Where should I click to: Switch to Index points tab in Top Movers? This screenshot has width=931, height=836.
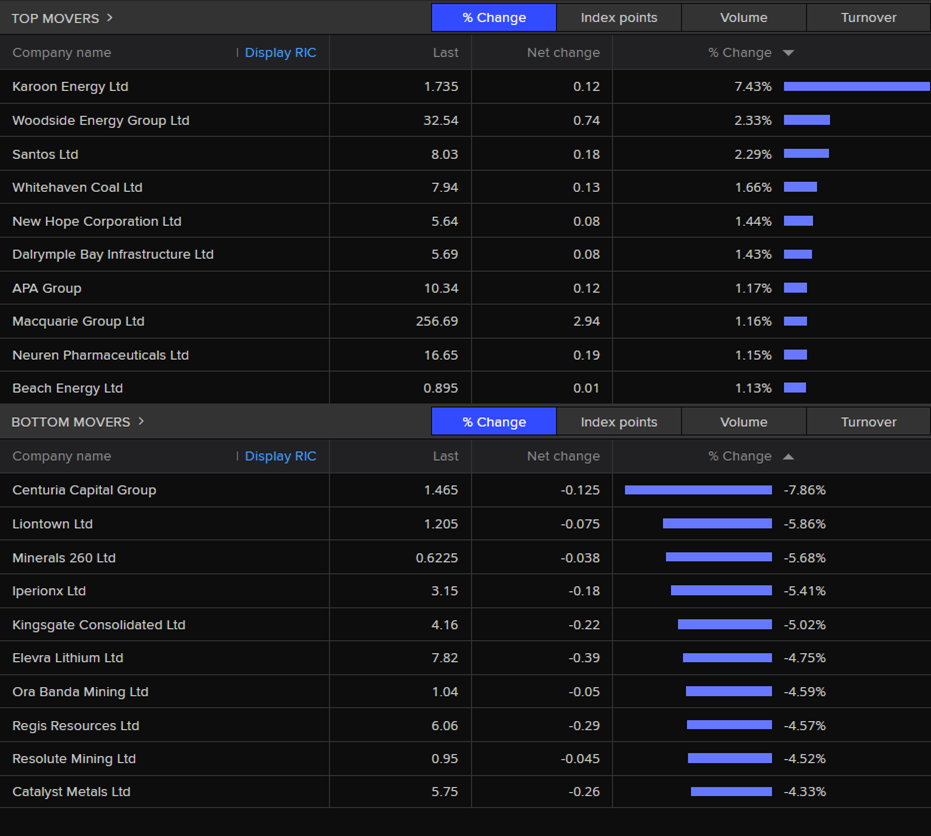[x=619, y=18]
